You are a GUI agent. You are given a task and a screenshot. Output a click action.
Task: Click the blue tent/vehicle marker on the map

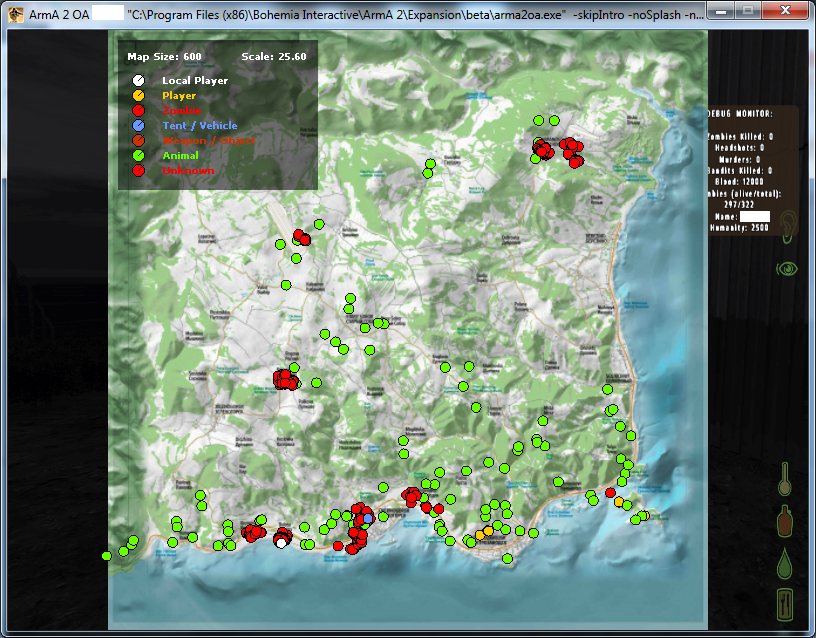(368, 518)
